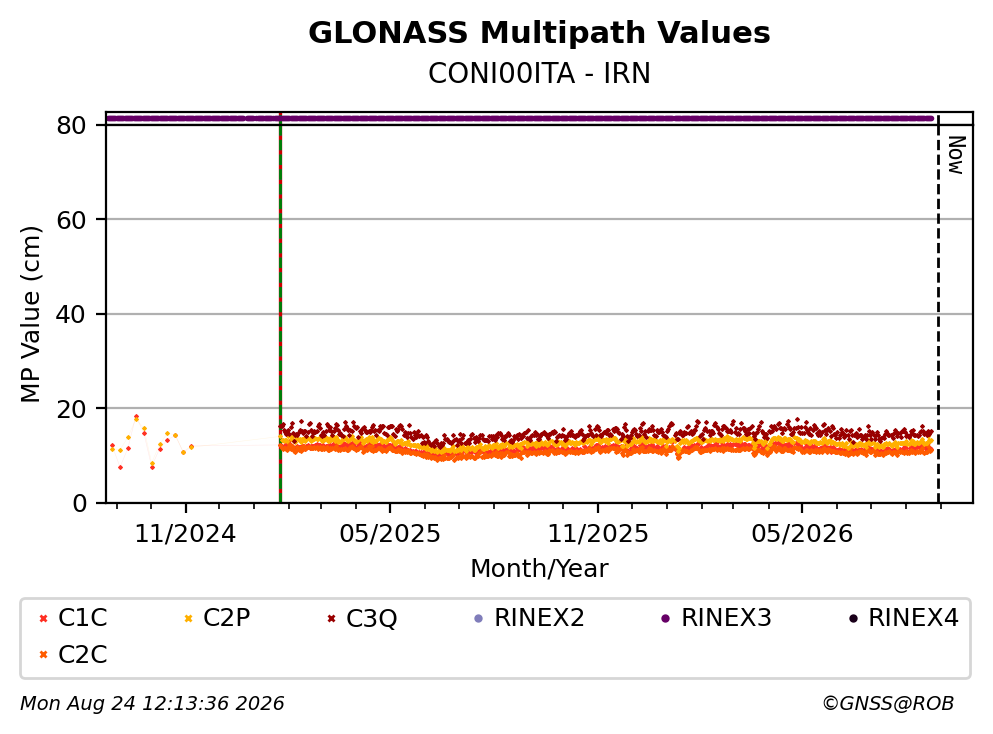Click the RINEX2 lavender legend dot
Screen dimensions: 993x734
click(479, 618)
